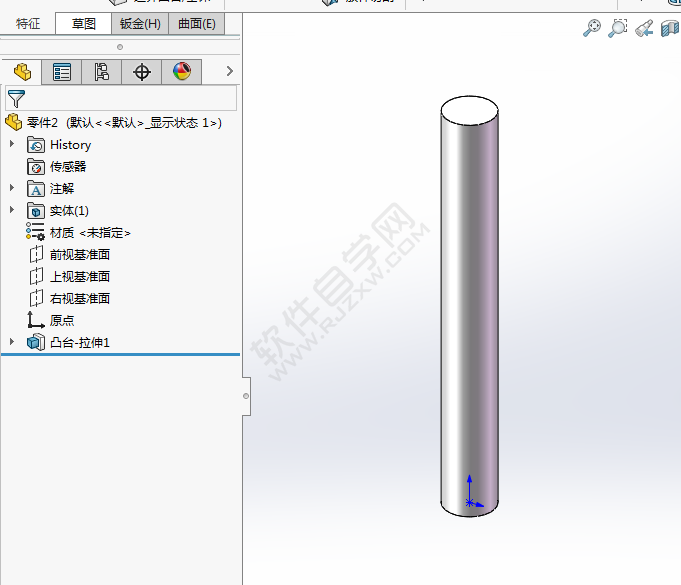Click the 凸台-拉伸1 extrude feature icon
Screen dimensions: 681x585
pyautogui.click(x=36, y=342)
